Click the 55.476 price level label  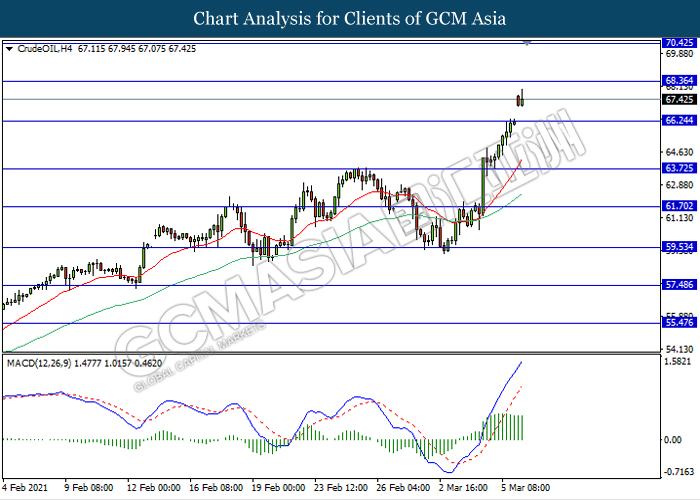pos(679,323)
